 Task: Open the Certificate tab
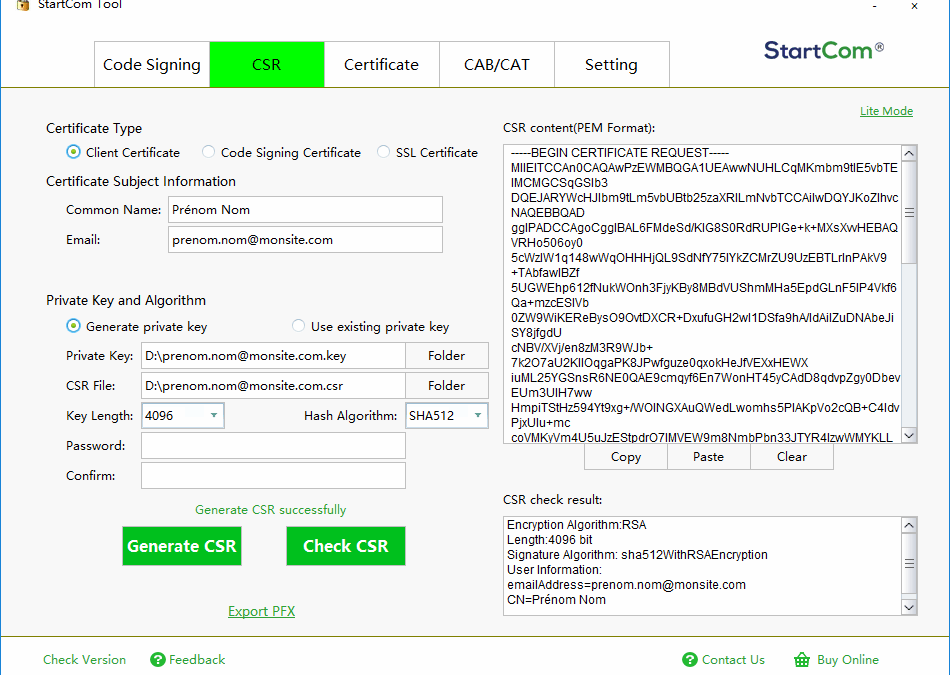[382, 64]
